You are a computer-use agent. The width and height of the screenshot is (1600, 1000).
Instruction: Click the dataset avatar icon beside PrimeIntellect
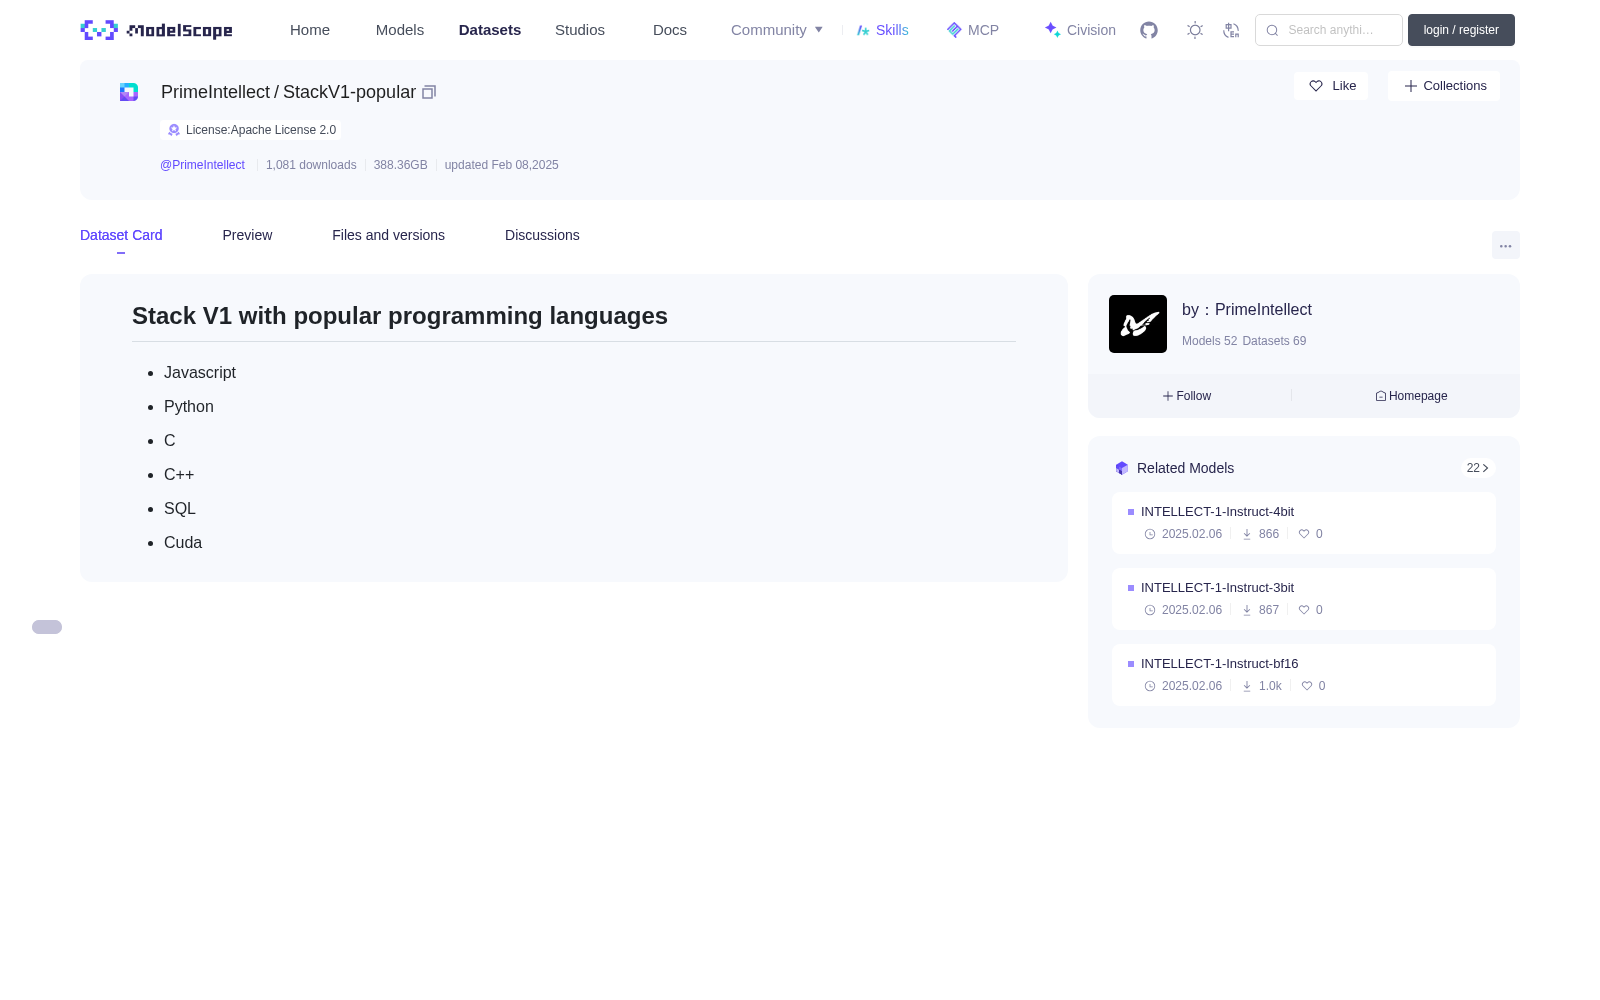(129, 92)
